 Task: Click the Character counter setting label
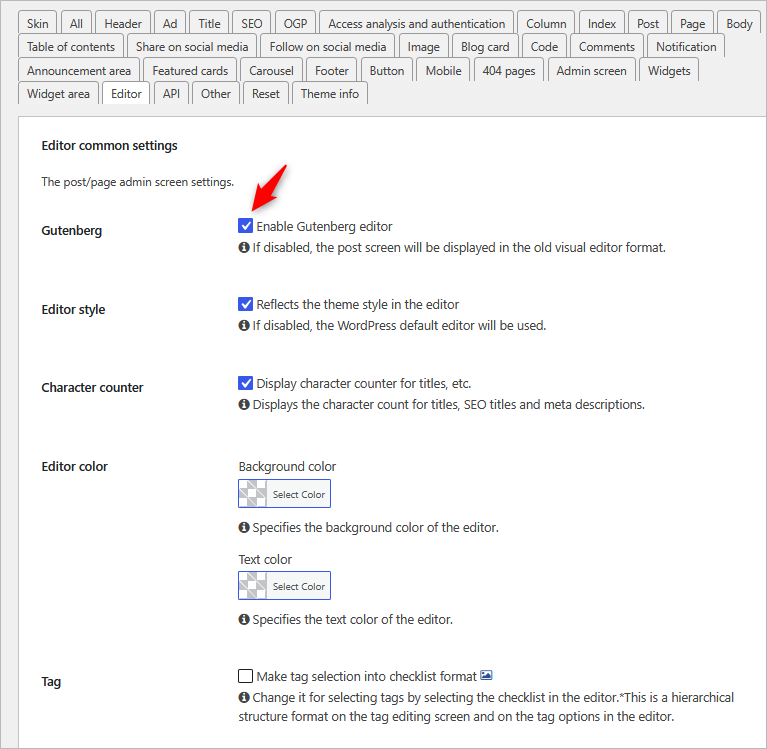[x=92, y=387]
